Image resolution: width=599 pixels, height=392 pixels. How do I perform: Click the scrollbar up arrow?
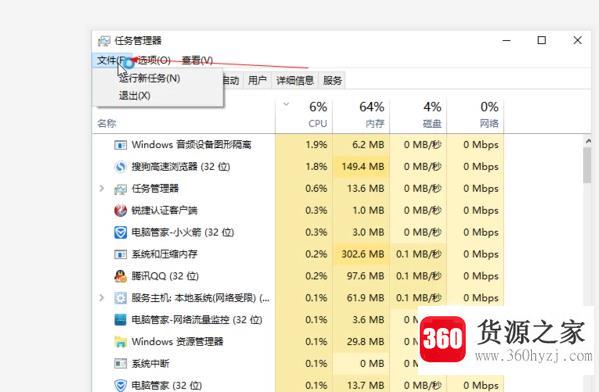click(x=588, y=141)
